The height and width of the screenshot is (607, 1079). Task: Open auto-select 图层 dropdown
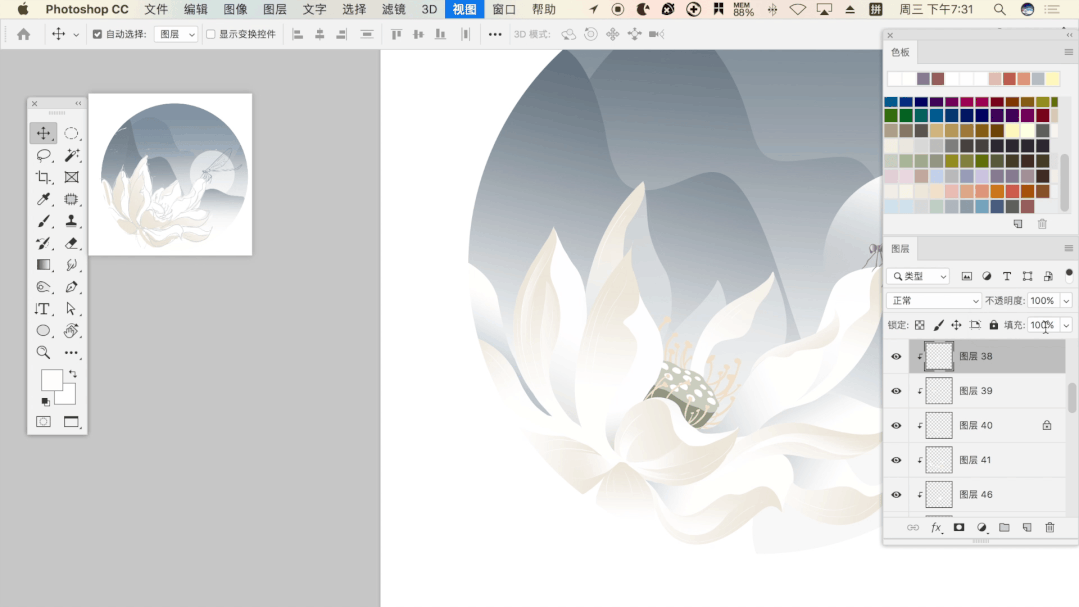176,34
